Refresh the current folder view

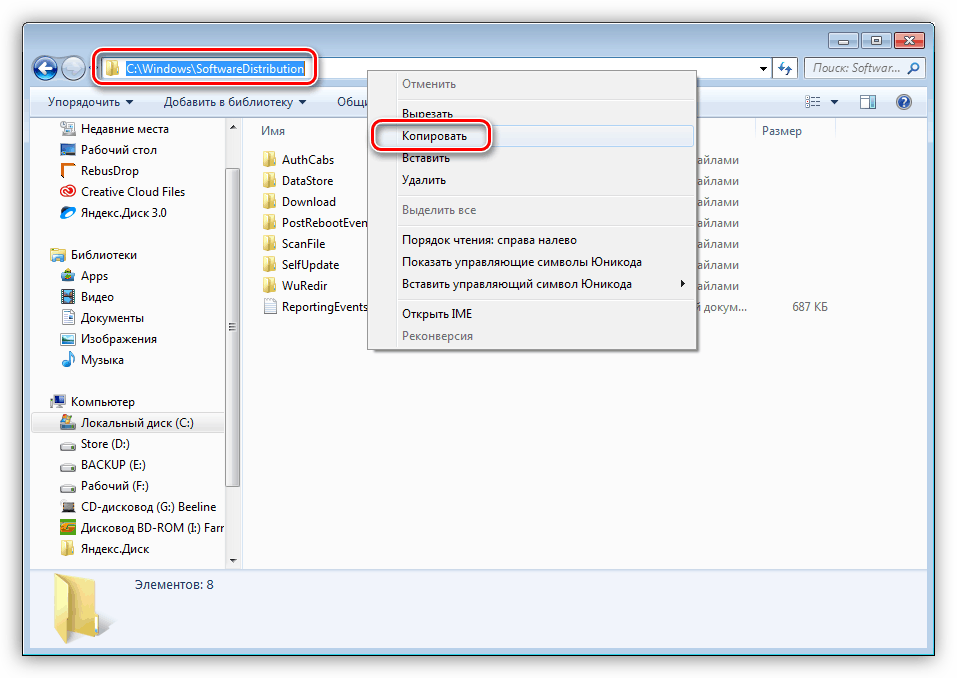pyautogui.click(x=786, y=68)
